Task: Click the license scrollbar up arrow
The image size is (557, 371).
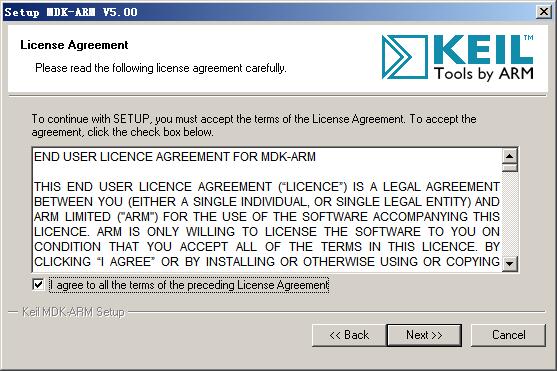Action: [x=510, y=156]
